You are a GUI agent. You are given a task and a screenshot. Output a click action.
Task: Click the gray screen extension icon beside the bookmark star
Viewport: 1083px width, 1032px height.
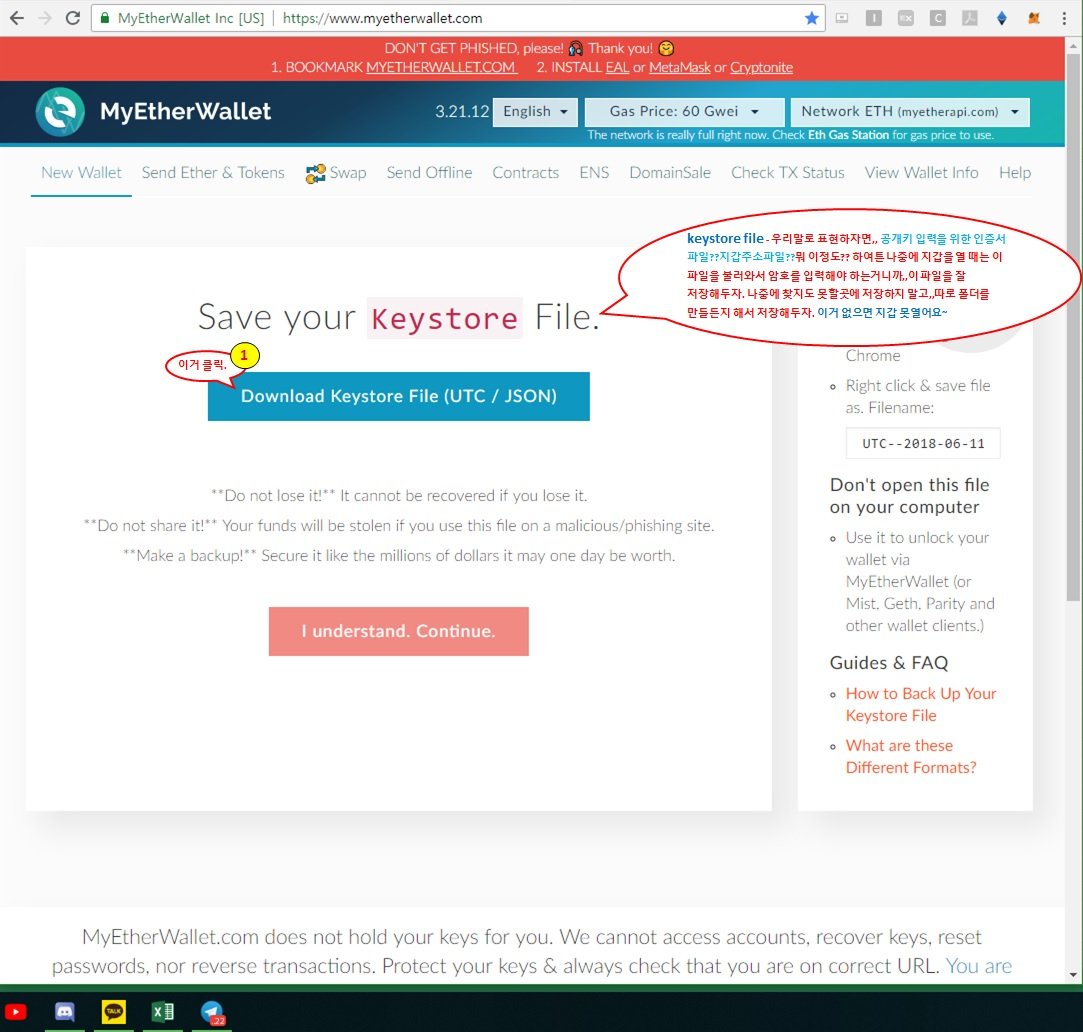(x=842, y=18)
